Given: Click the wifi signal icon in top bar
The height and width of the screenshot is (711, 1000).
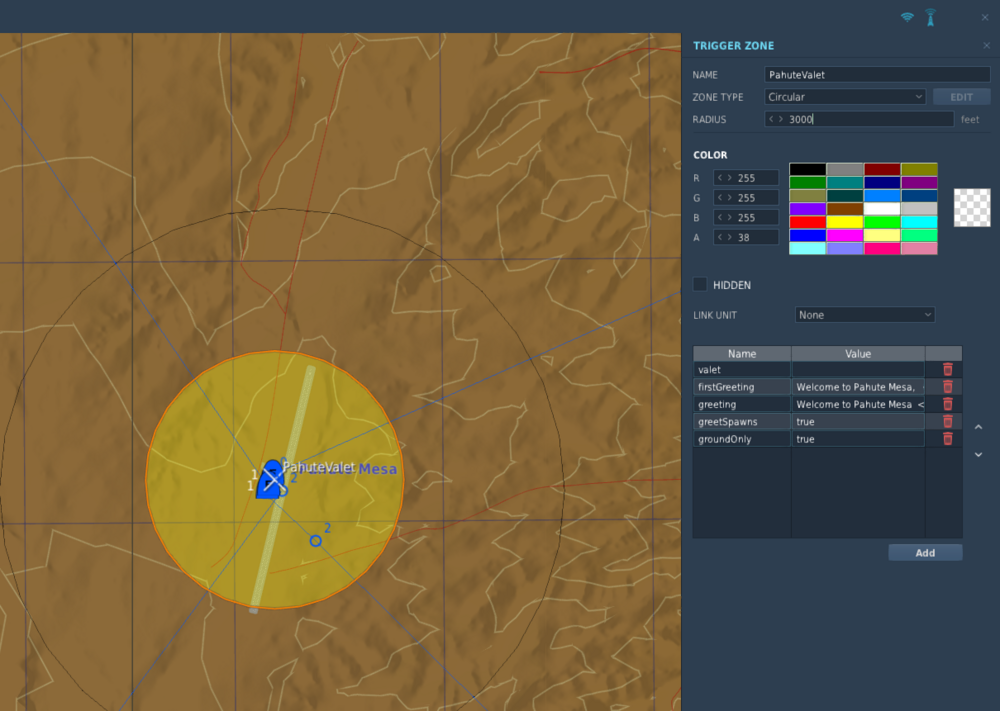Looking at the screenshot, I should pos(907,17).
